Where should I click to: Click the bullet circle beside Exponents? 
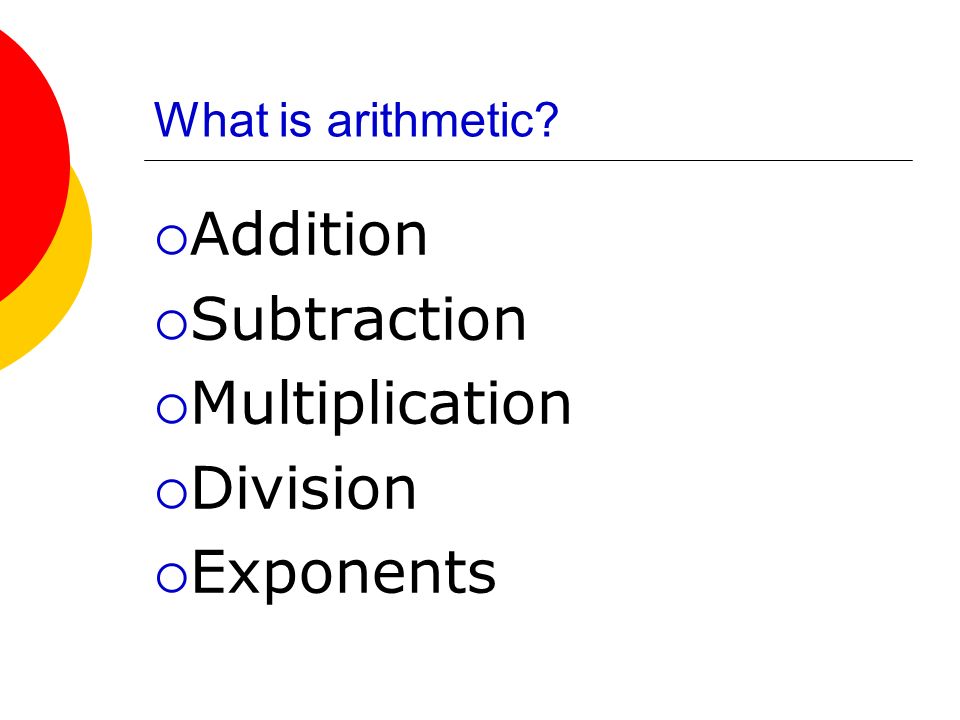(x=171, y=578)
